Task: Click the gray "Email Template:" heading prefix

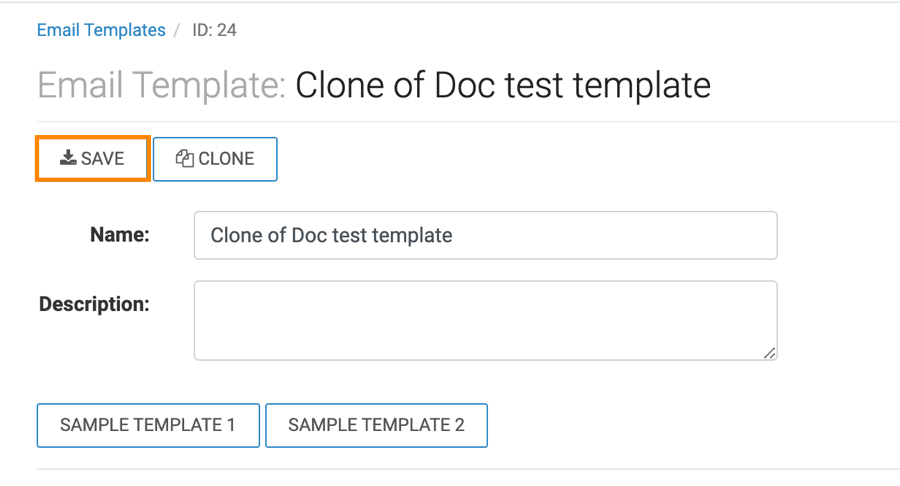Action: 162,85
